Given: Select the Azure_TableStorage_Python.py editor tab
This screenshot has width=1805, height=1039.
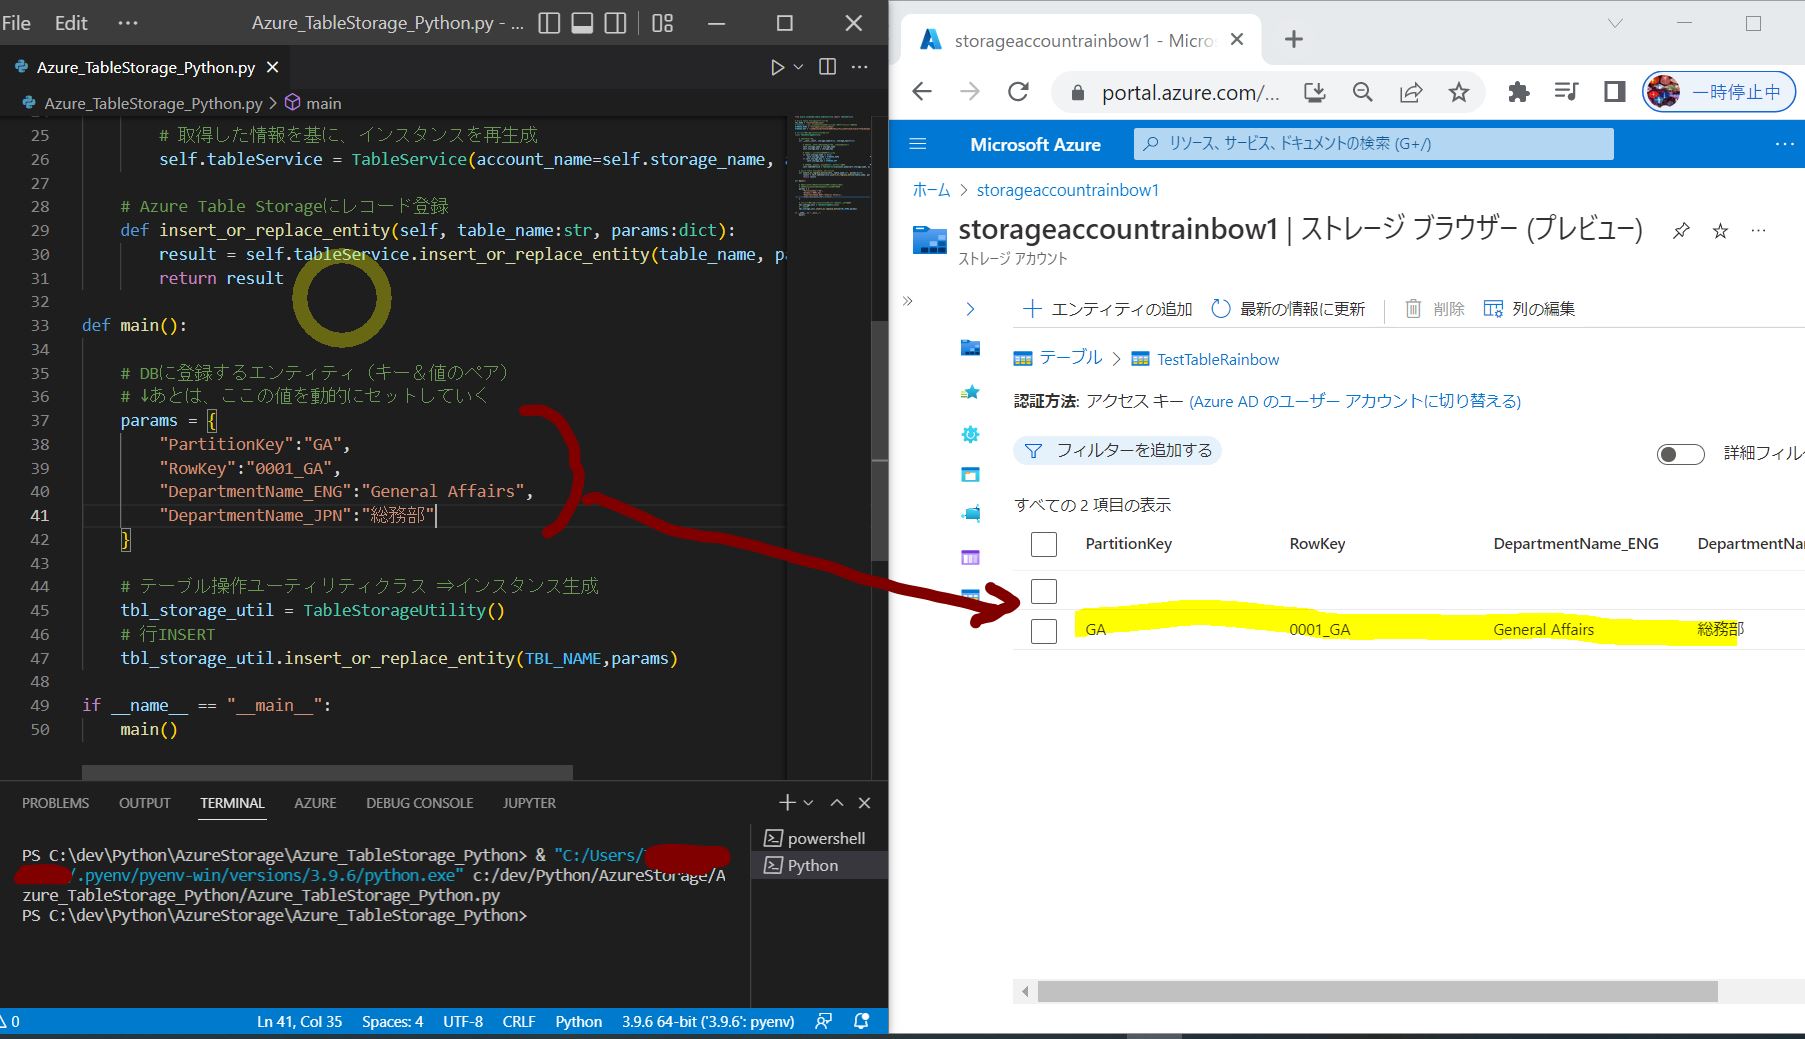Looking at the screenshot, I should 146,67.
